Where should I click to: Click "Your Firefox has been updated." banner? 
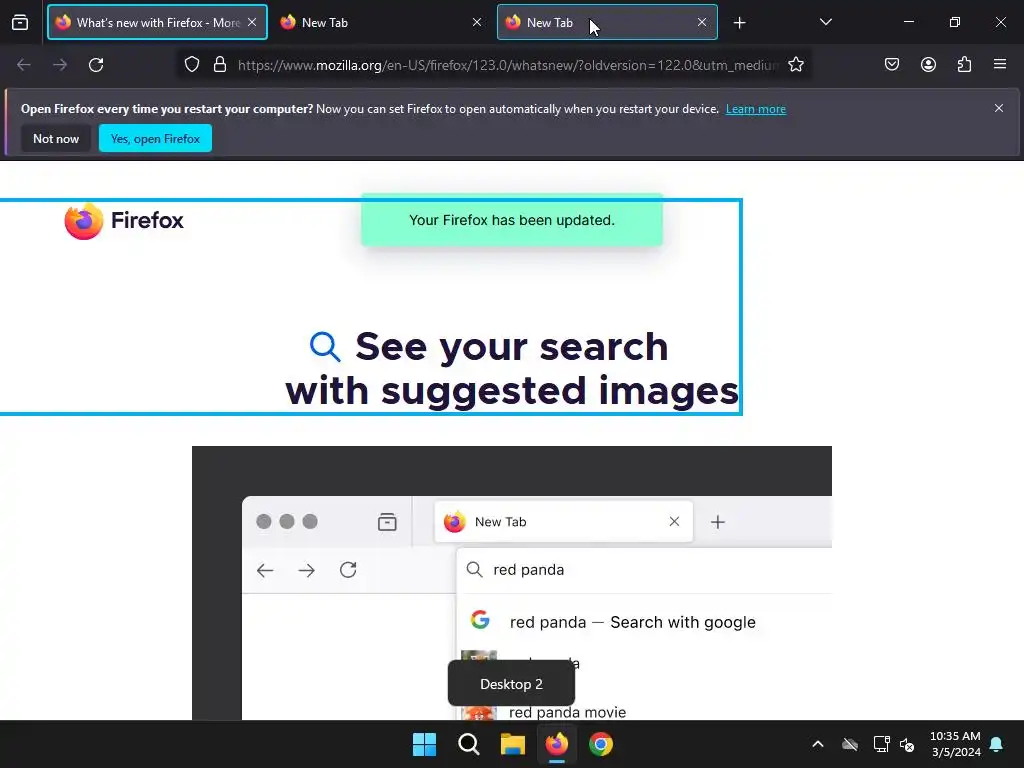512,220
